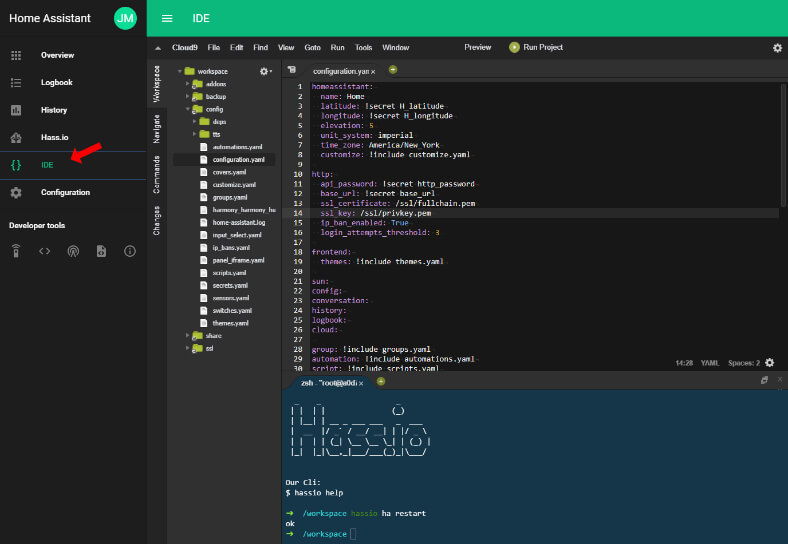788x544 pixels.
Task: Open ip_bans.yaml in file tree
Action: coord(231,247)
